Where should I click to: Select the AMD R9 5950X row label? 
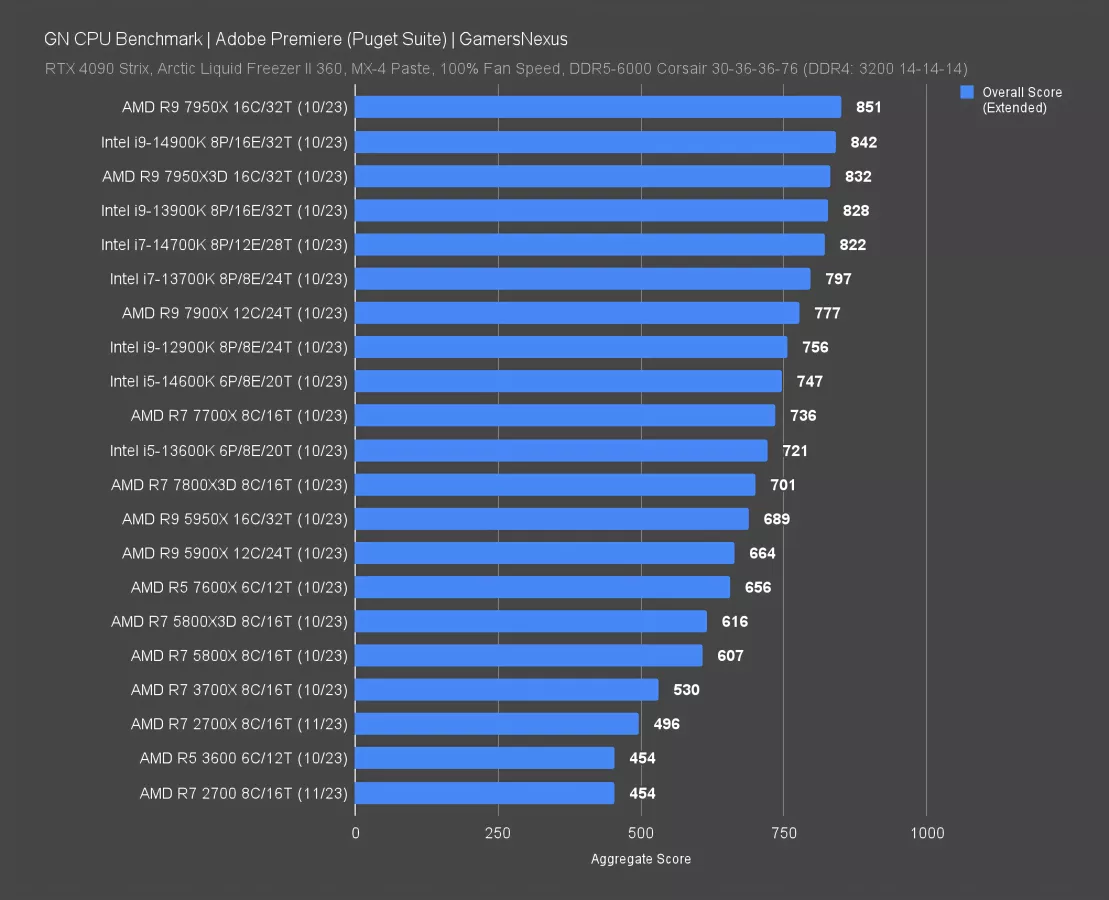click(234, 519)
